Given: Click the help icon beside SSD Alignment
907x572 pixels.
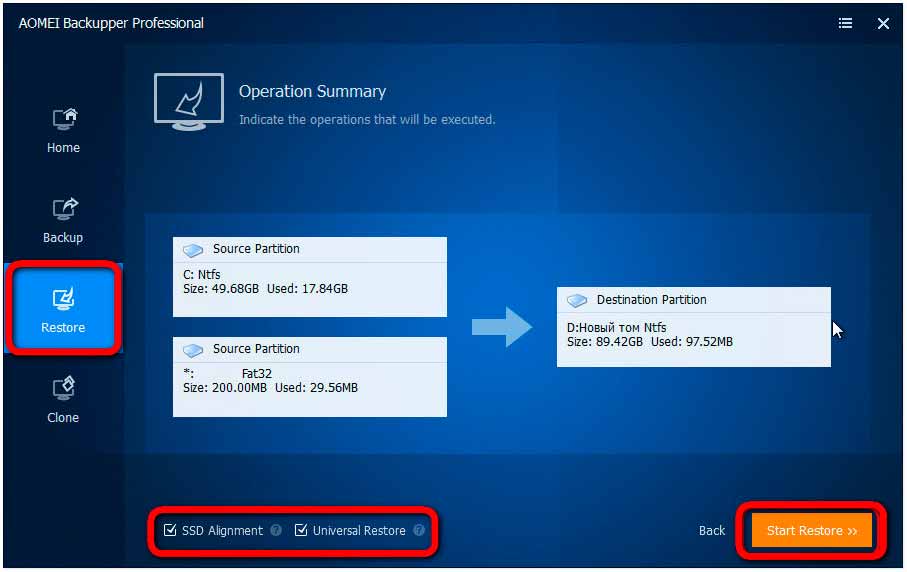Looking at the screenshot, I should 276,531.
